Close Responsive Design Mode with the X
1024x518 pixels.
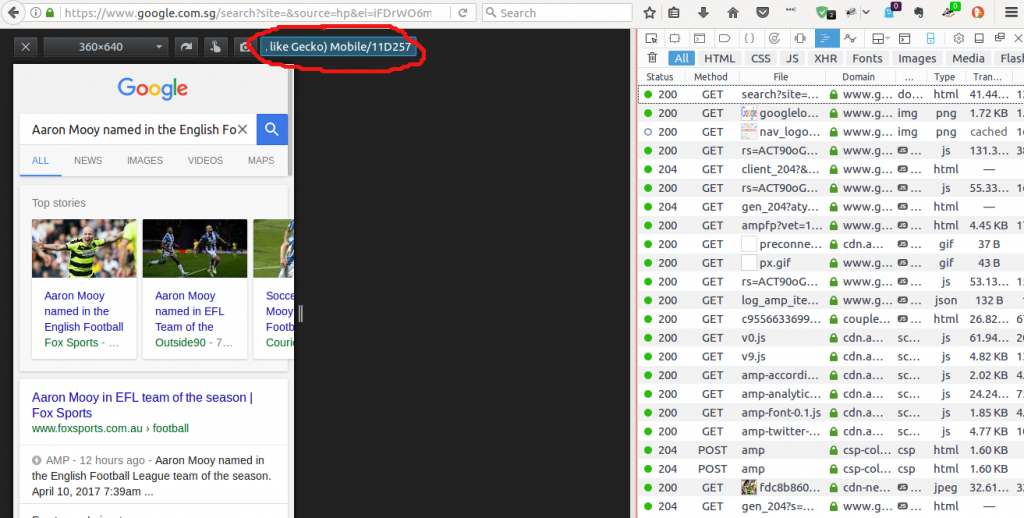25,46
